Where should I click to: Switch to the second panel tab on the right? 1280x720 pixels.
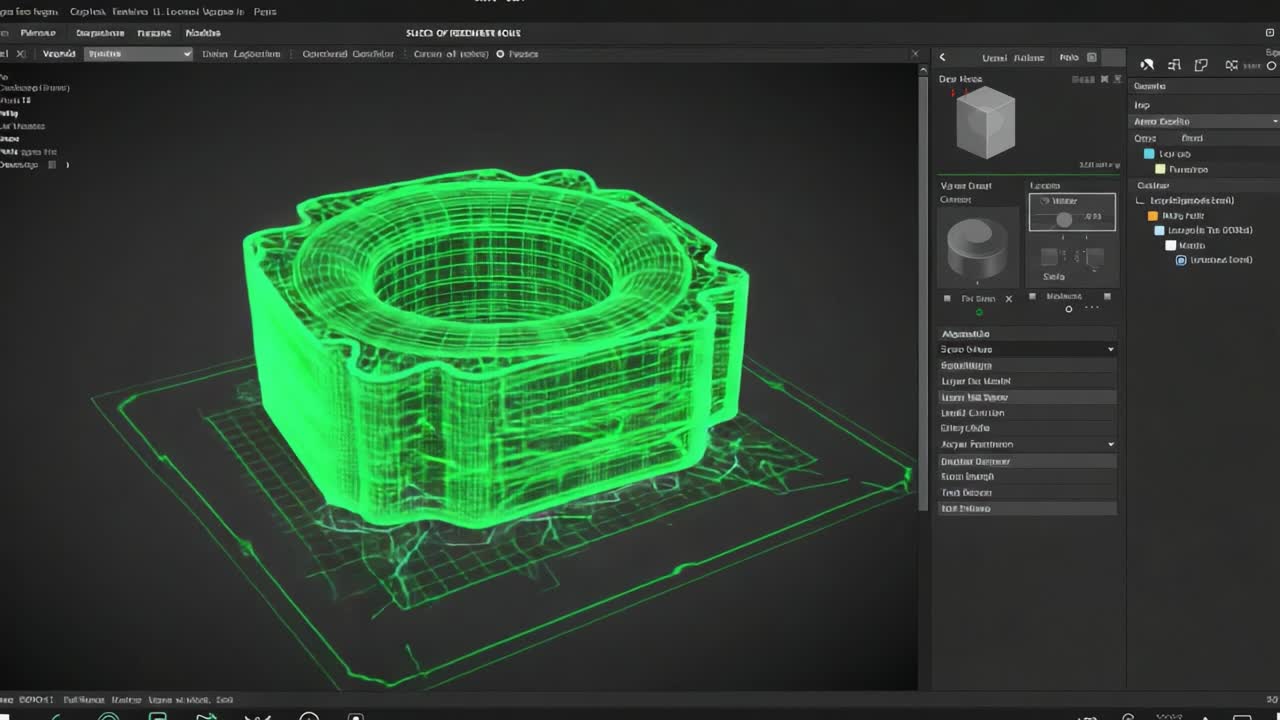point(1063,297)
